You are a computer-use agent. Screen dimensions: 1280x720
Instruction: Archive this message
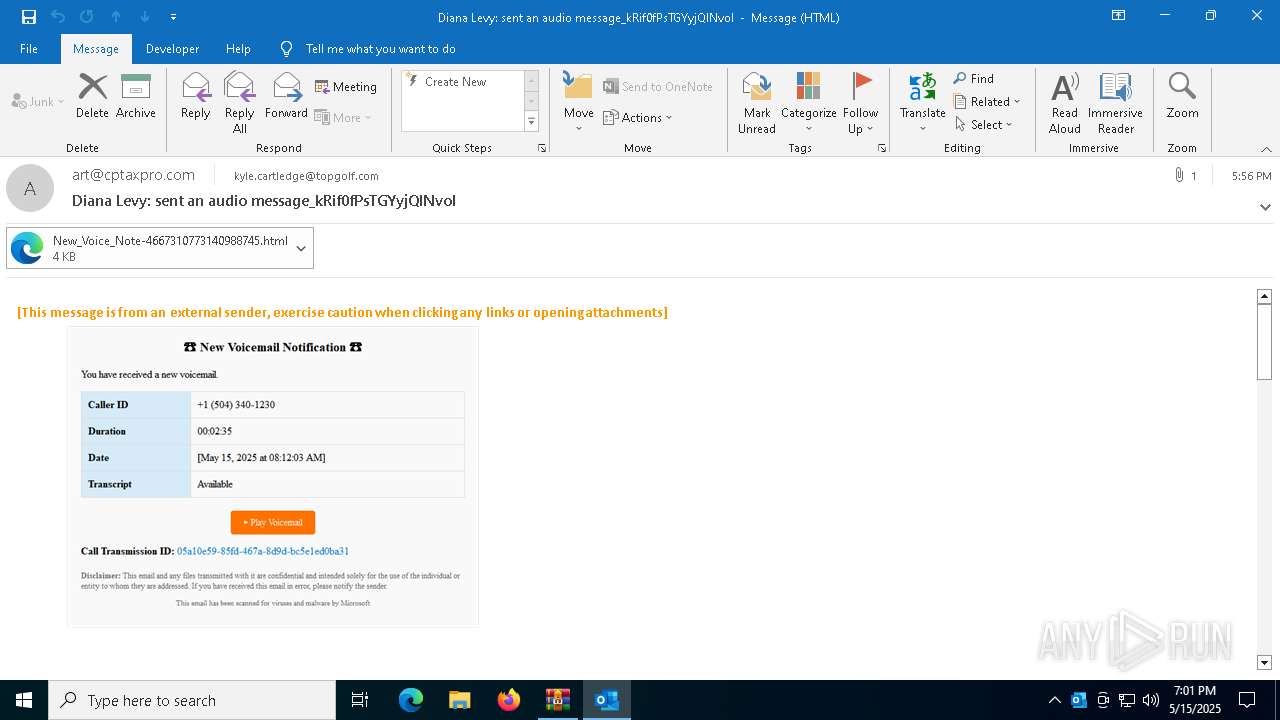136,96
